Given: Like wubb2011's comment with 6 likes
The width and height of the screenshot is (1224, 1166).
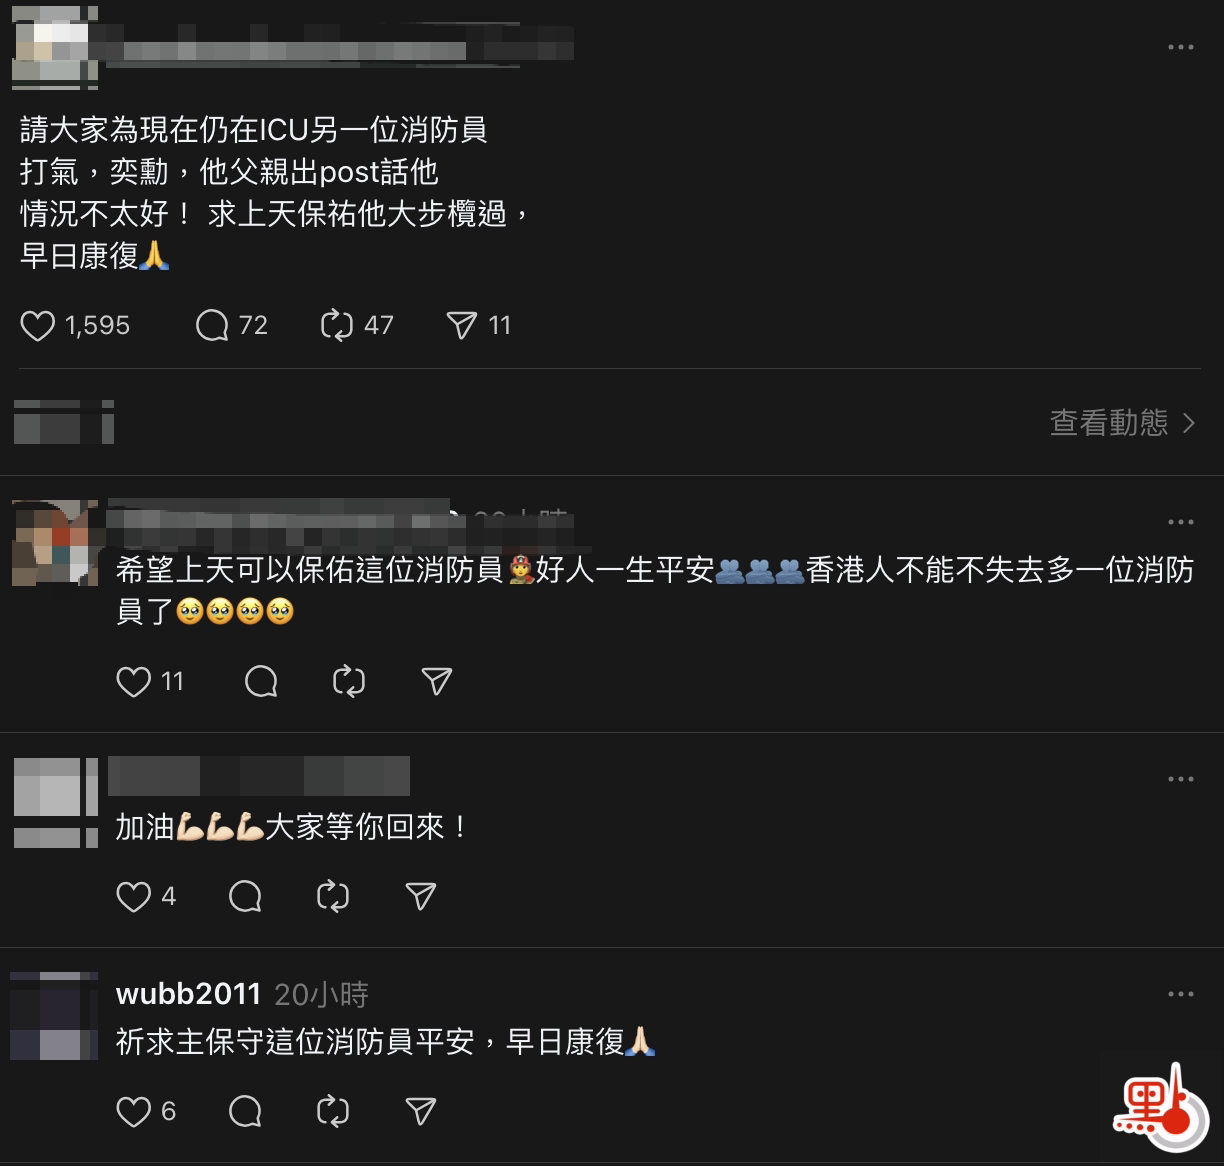Looking at the screenshot, I should click(134, 1112).
